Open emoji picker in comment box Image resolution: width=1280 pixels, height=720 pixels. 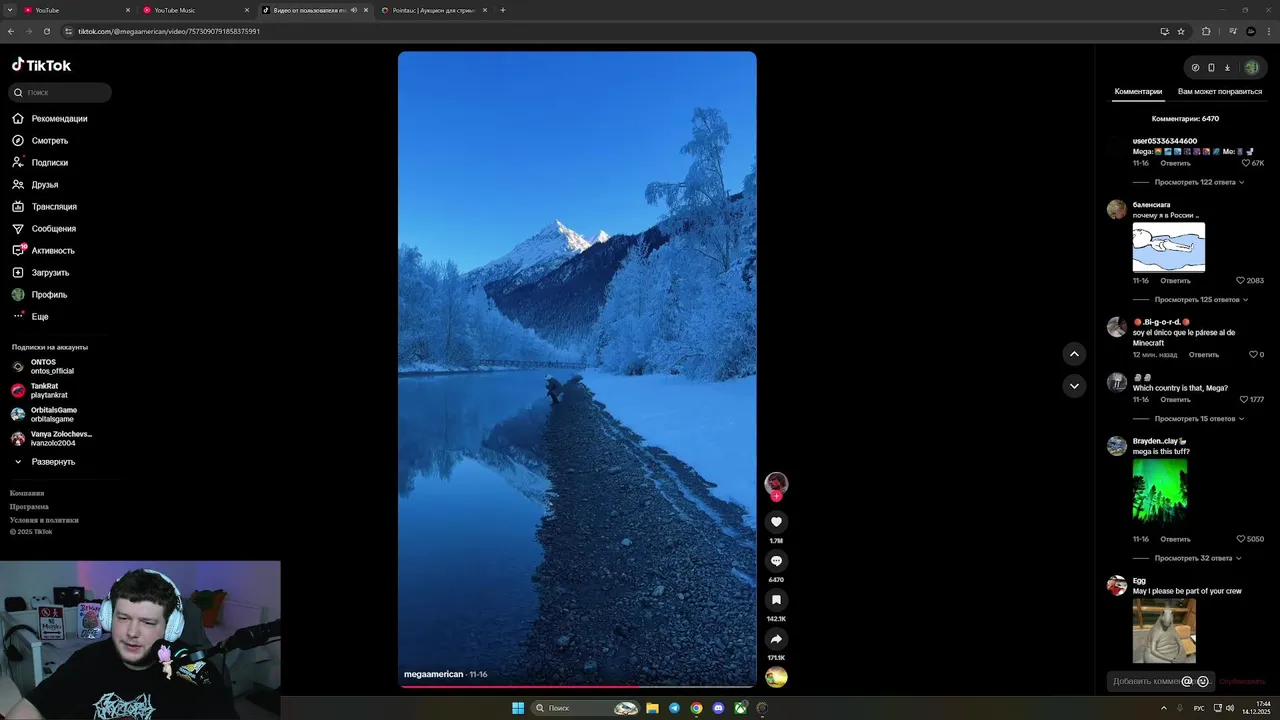[x=1203, y=681]
